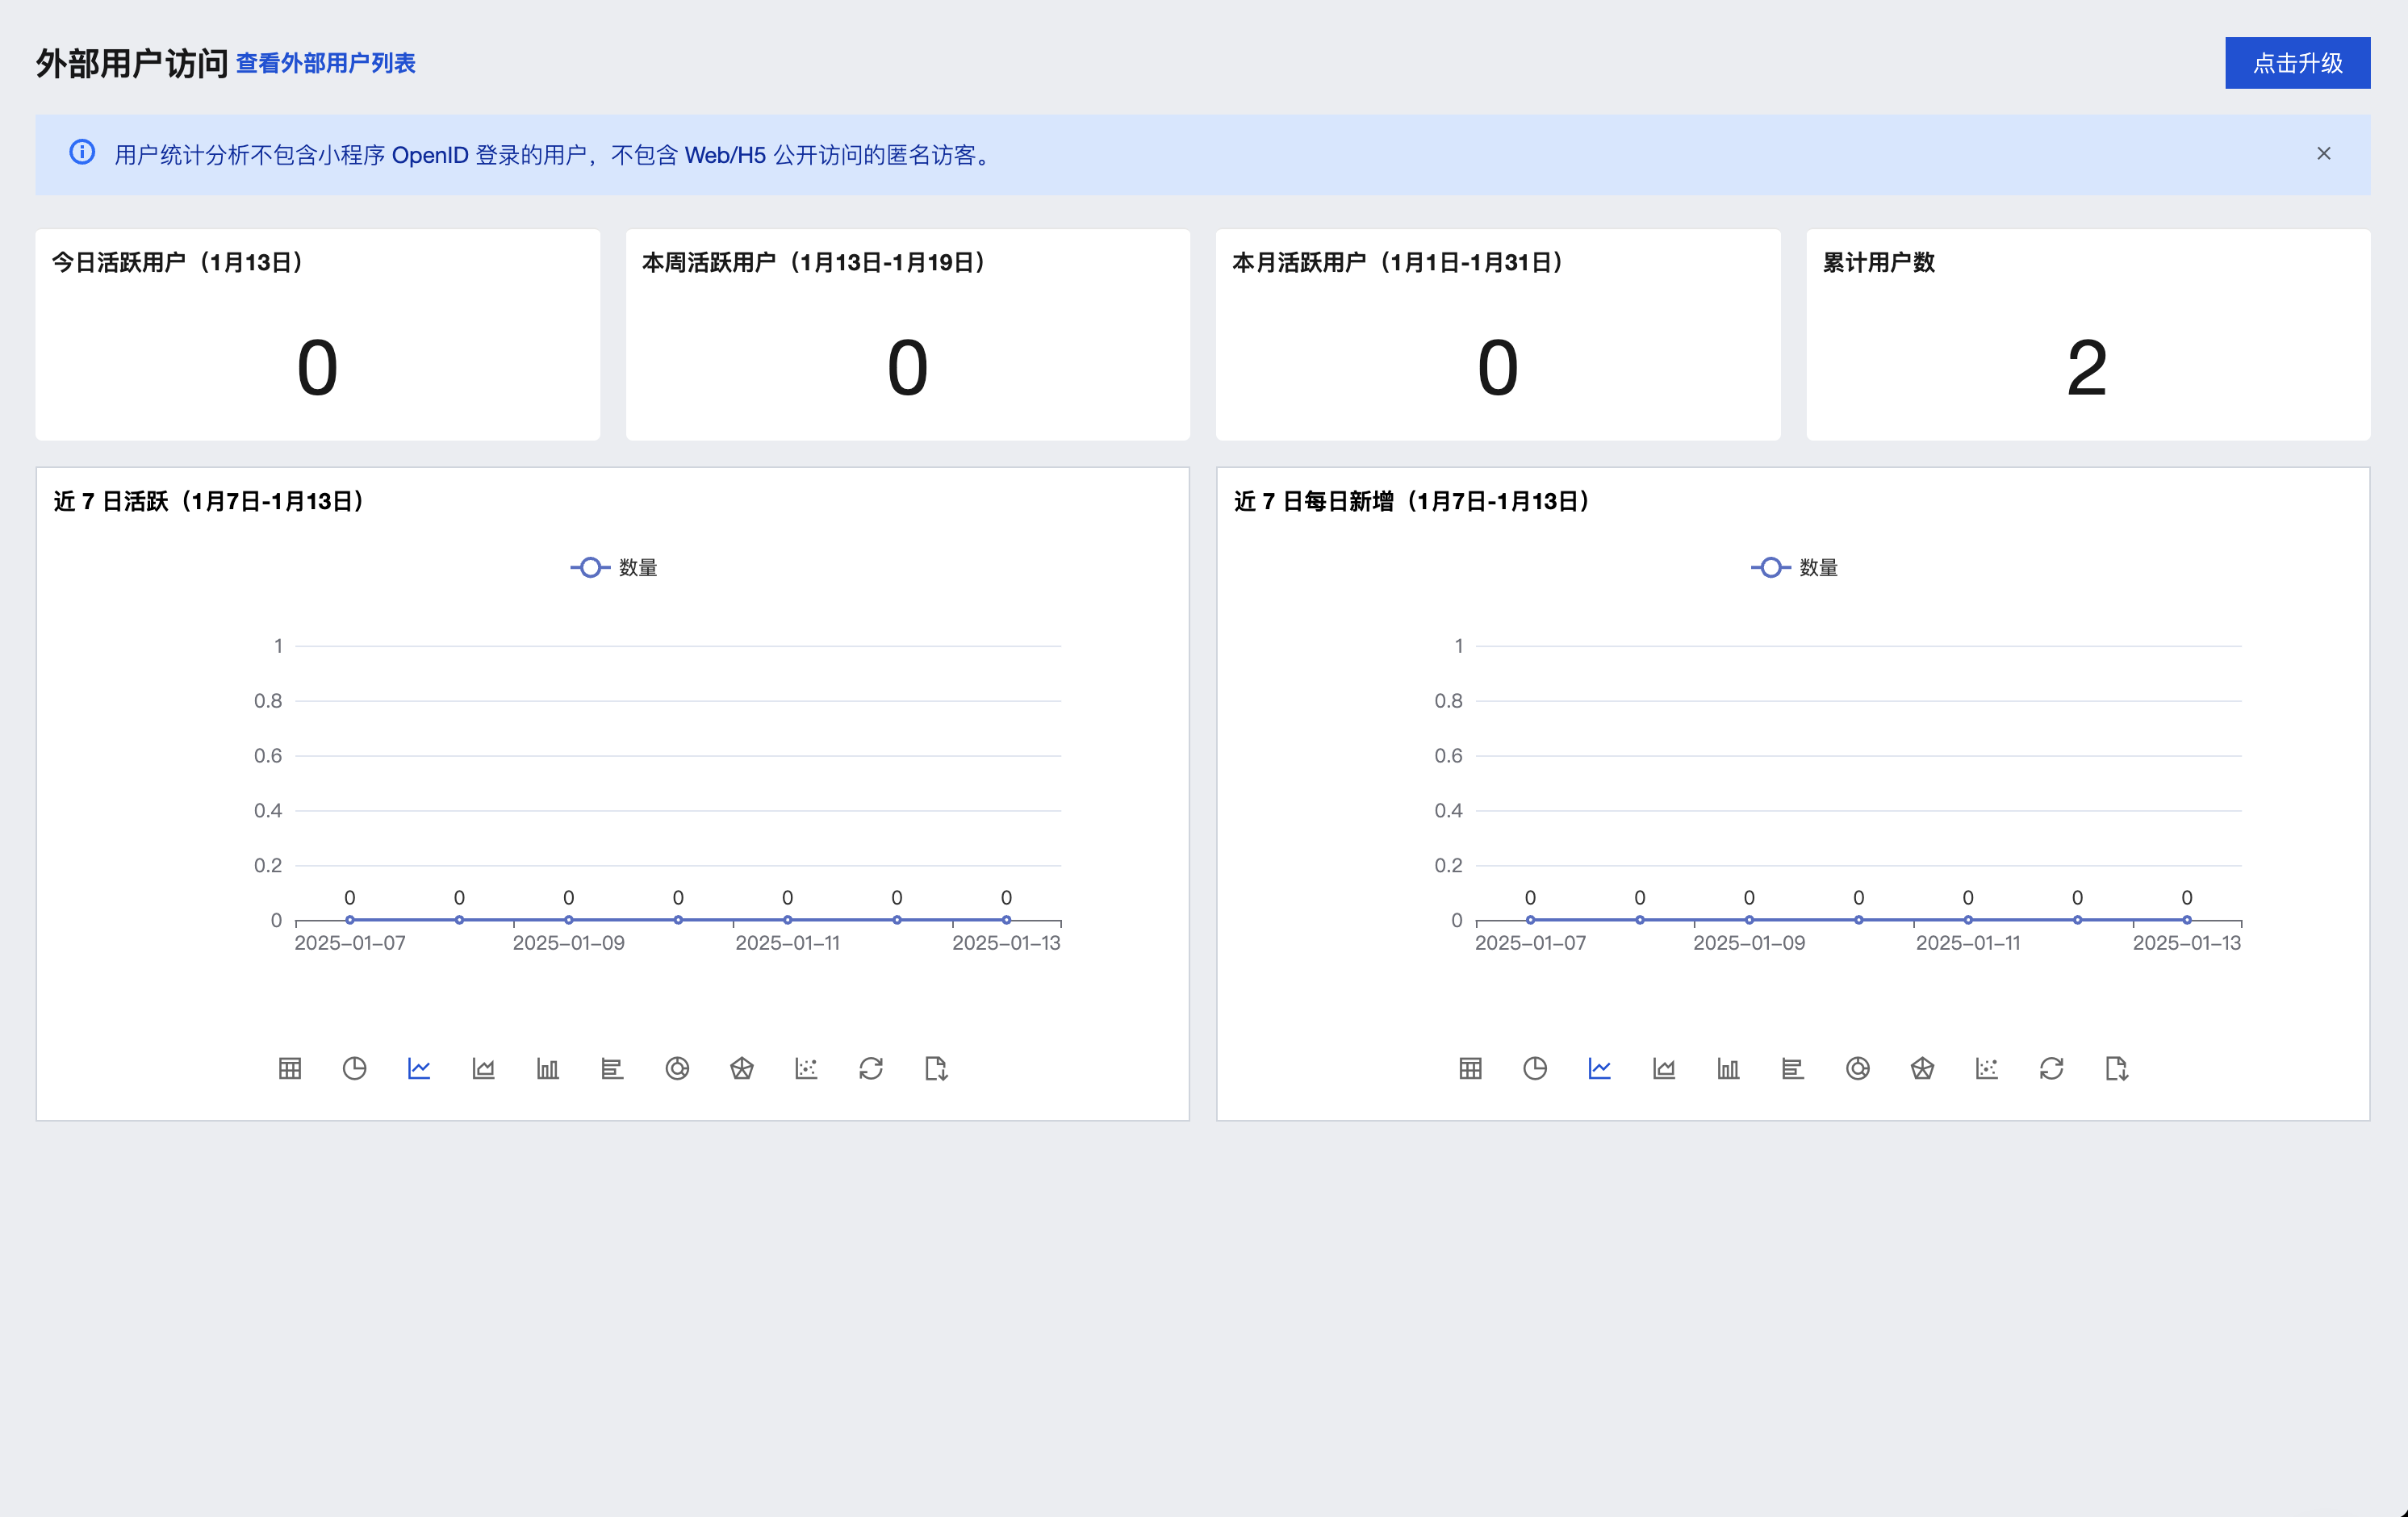Switch 近 7 日每日新增 chart to radar chart
Viewport: 2408px width, 1517px height.
click(1922, 1068)
